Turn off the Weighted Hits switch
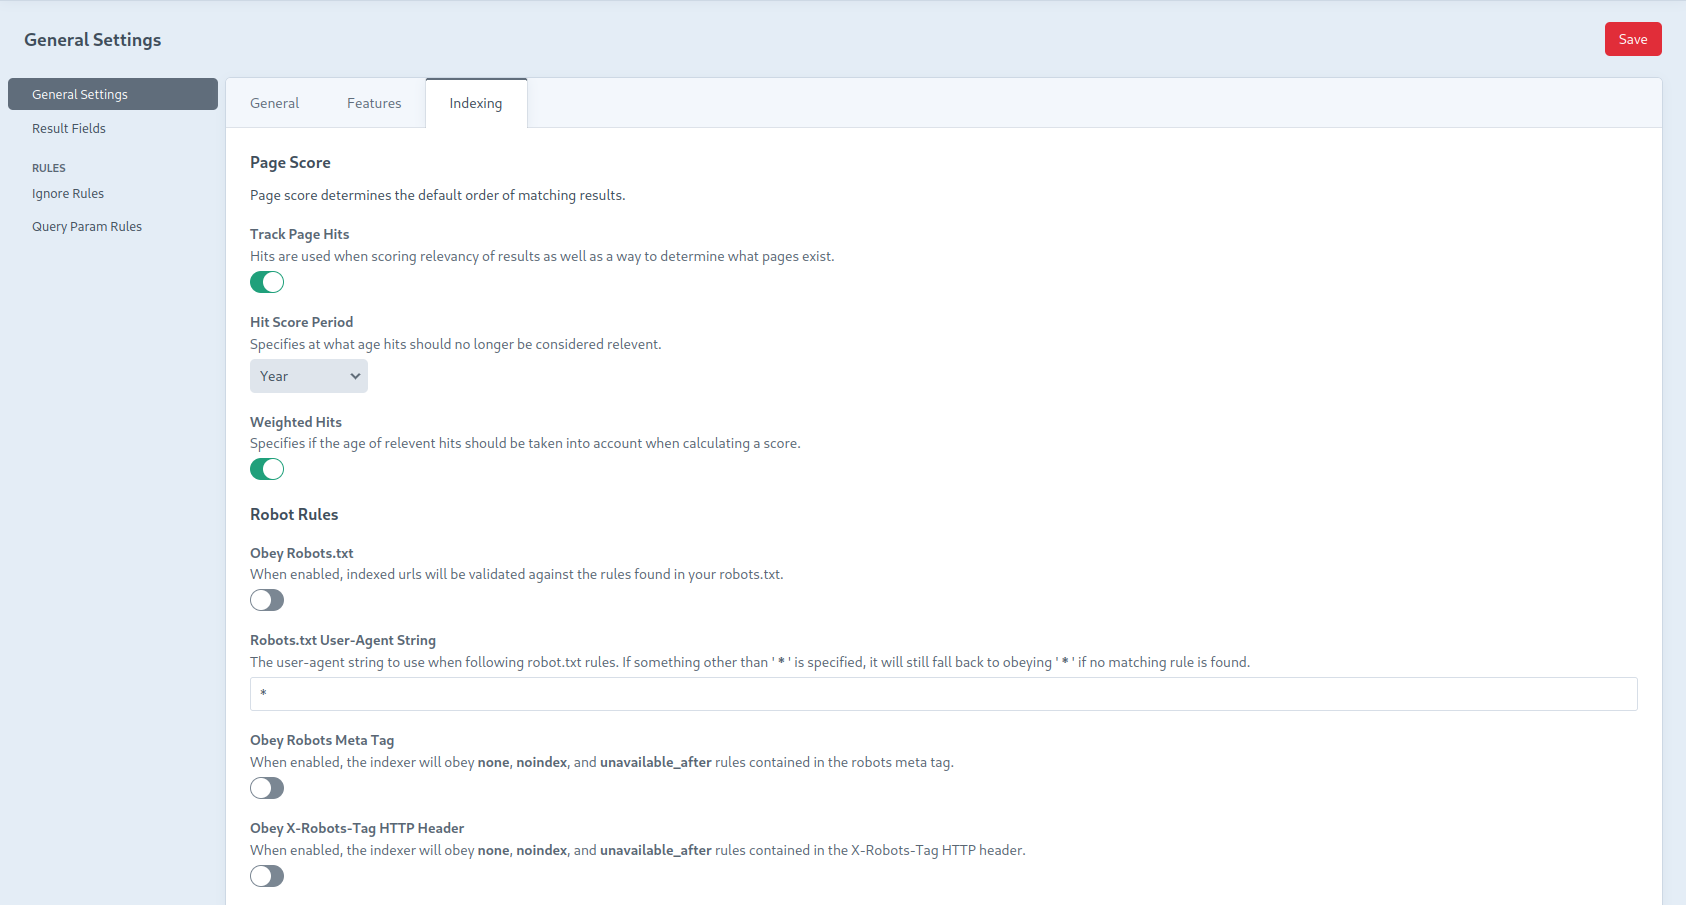This screenshot has width=1686, height=905. 267,469
